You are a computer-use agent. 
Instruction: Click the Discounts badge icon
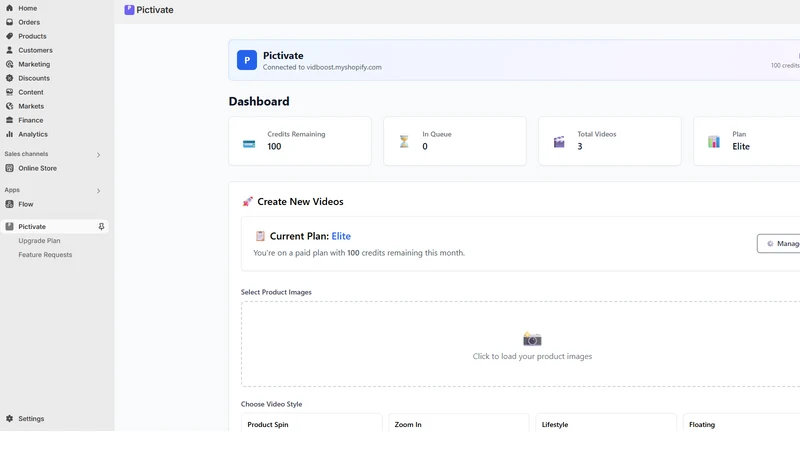point(9,78)
